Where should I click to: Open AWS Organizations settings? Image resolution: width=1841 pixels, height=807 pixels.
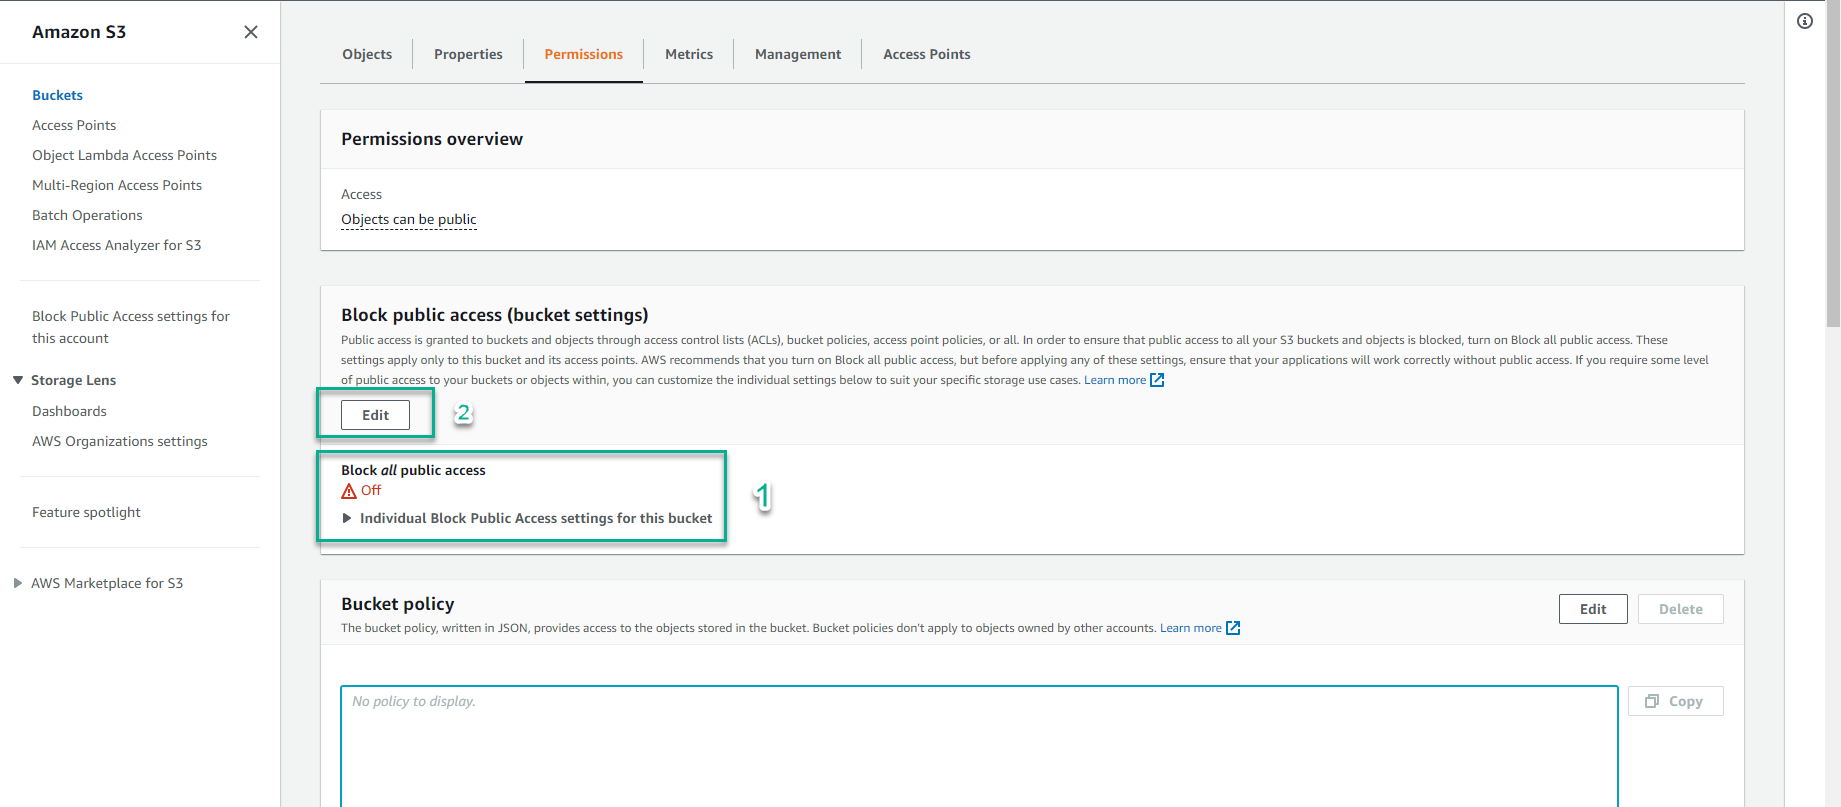point(120,441)
